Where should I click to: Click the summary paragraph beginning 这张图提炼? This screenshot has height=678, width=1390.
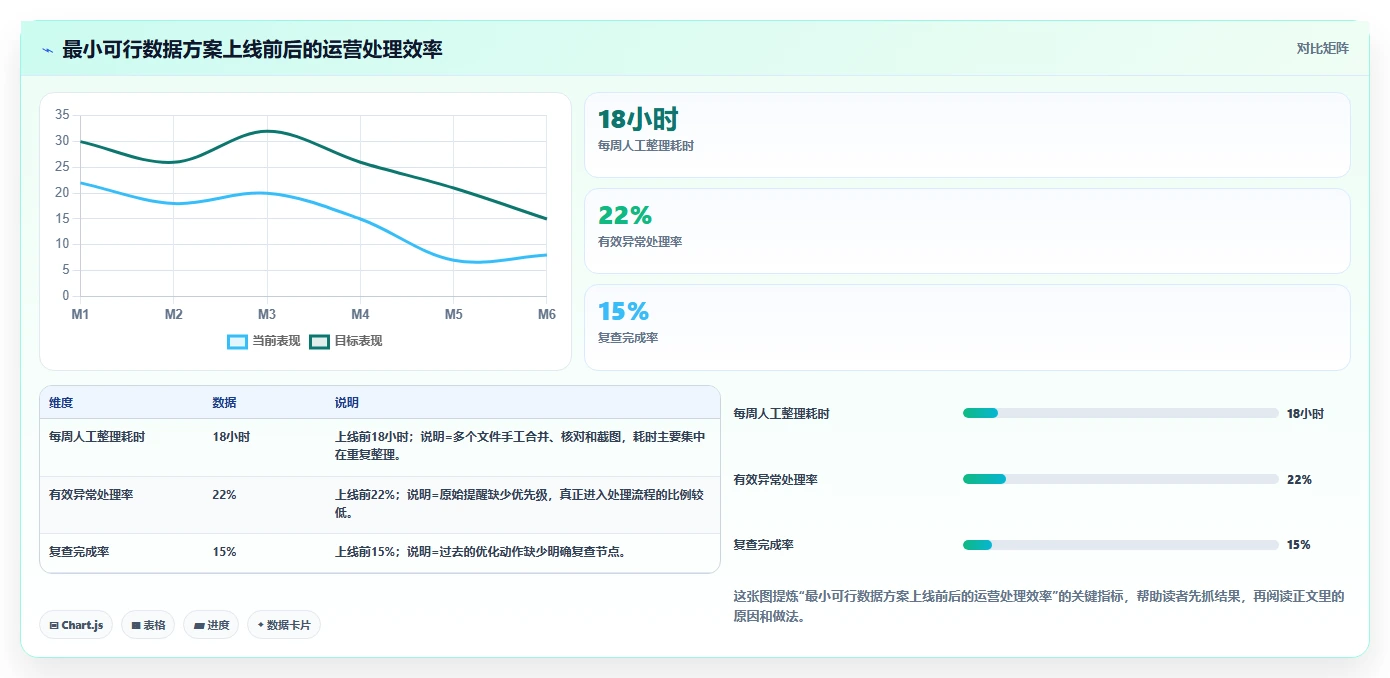tap(1039, 606)
